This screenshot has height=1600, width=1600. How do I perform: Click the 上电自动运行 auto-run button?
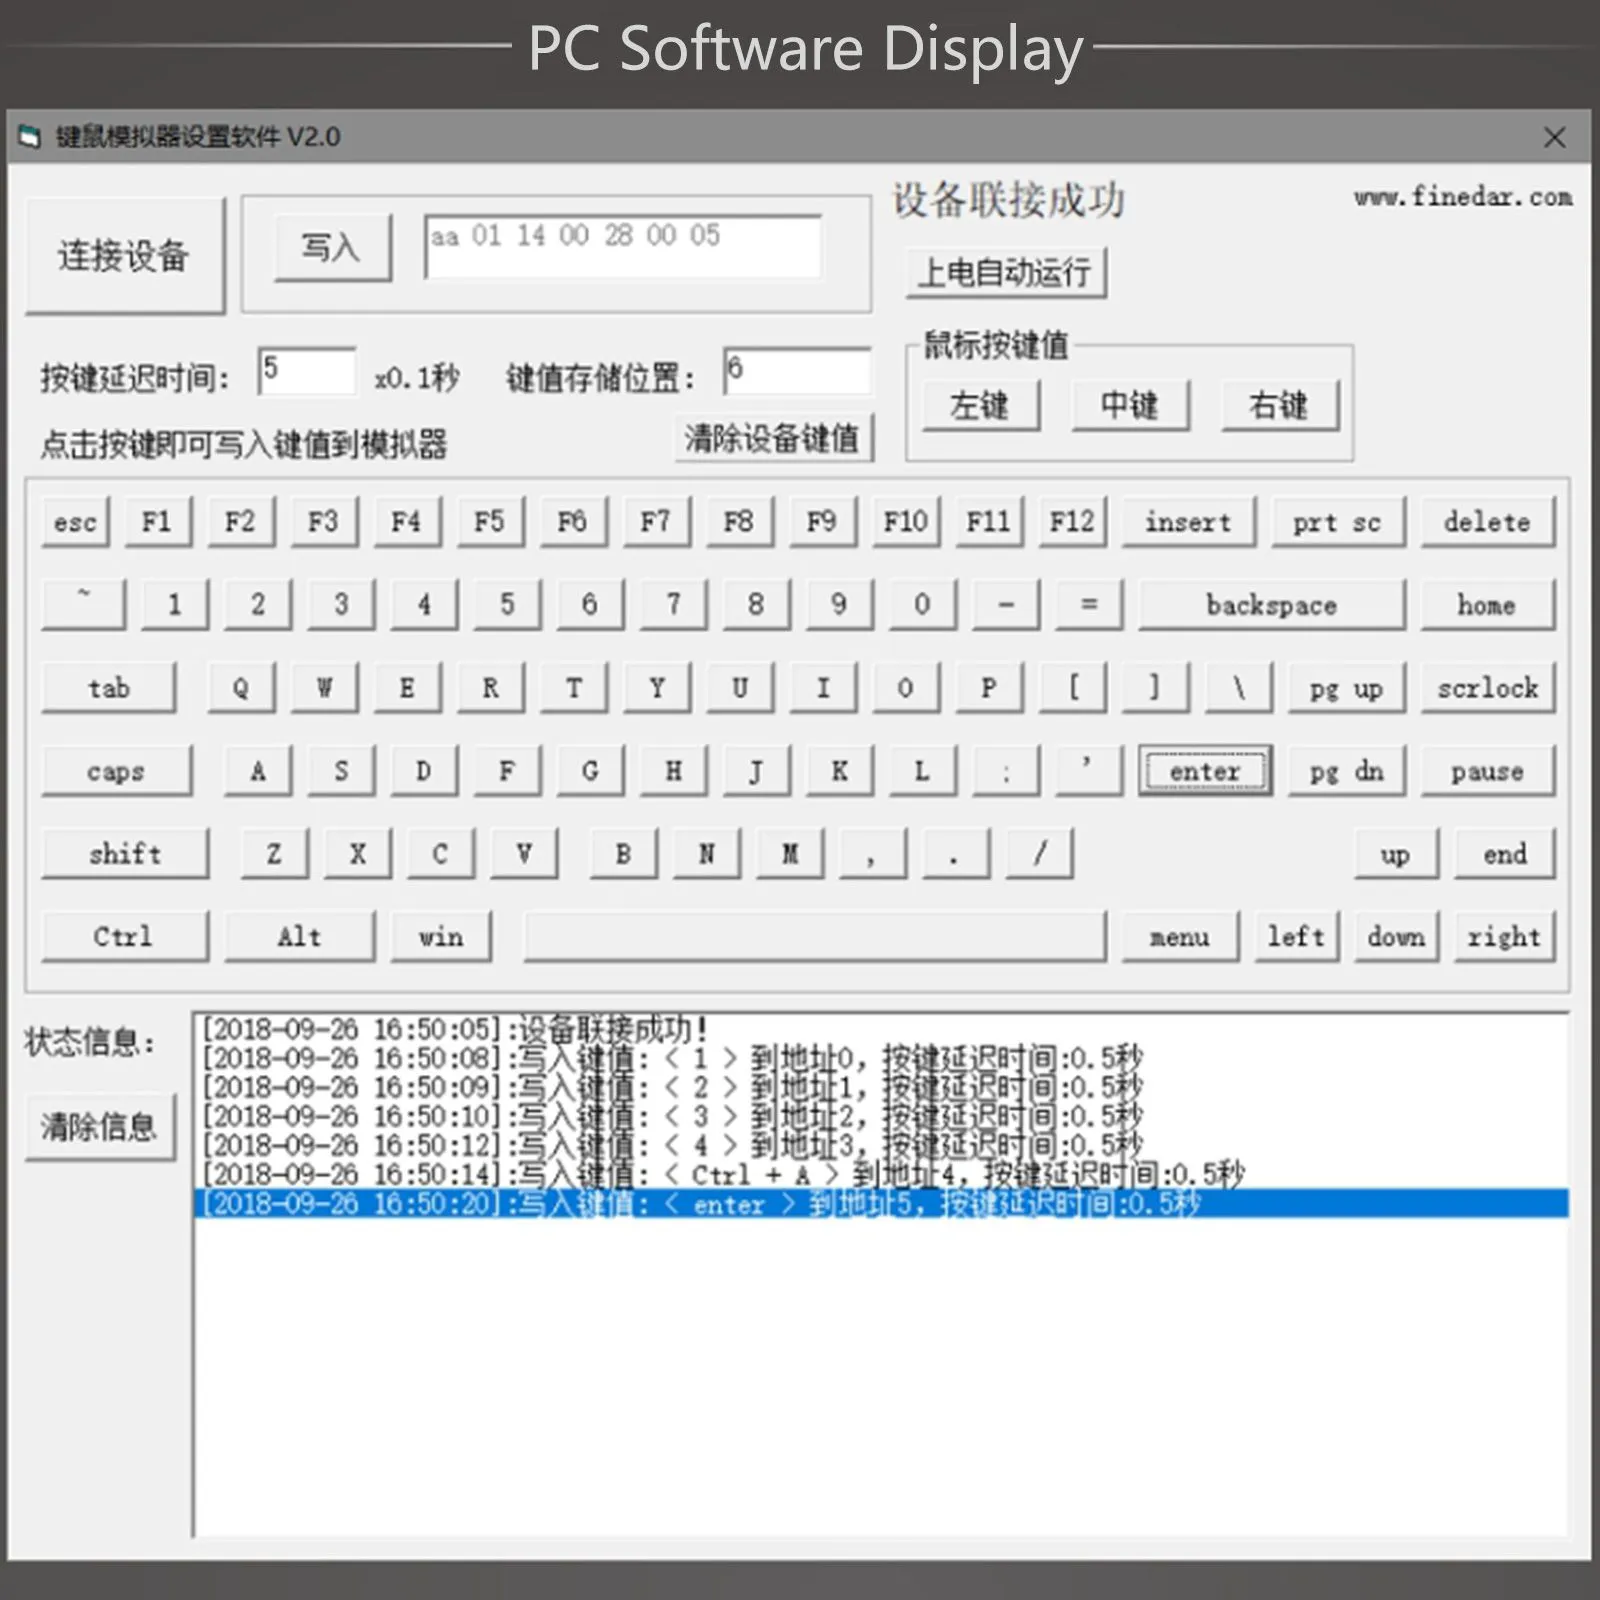1005,273
